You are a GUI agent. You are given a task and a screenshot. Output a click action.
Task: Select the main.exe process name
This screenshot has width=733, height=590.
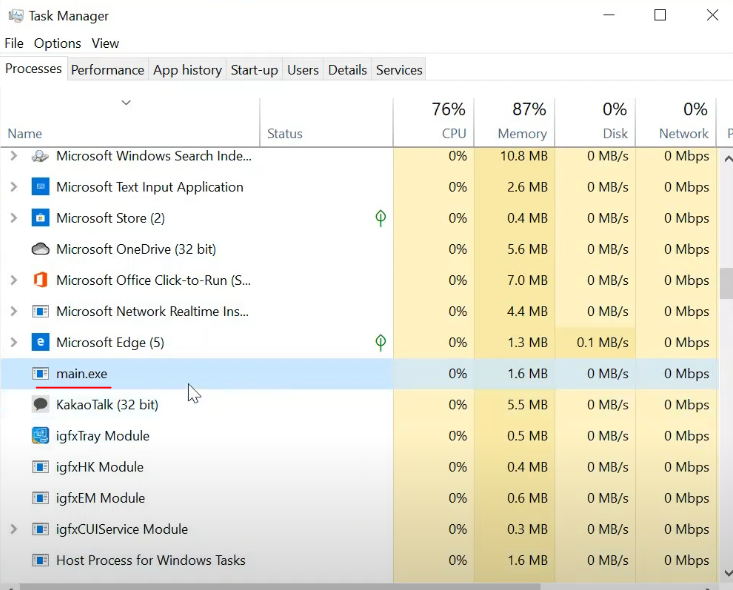[x=81, y=374]
